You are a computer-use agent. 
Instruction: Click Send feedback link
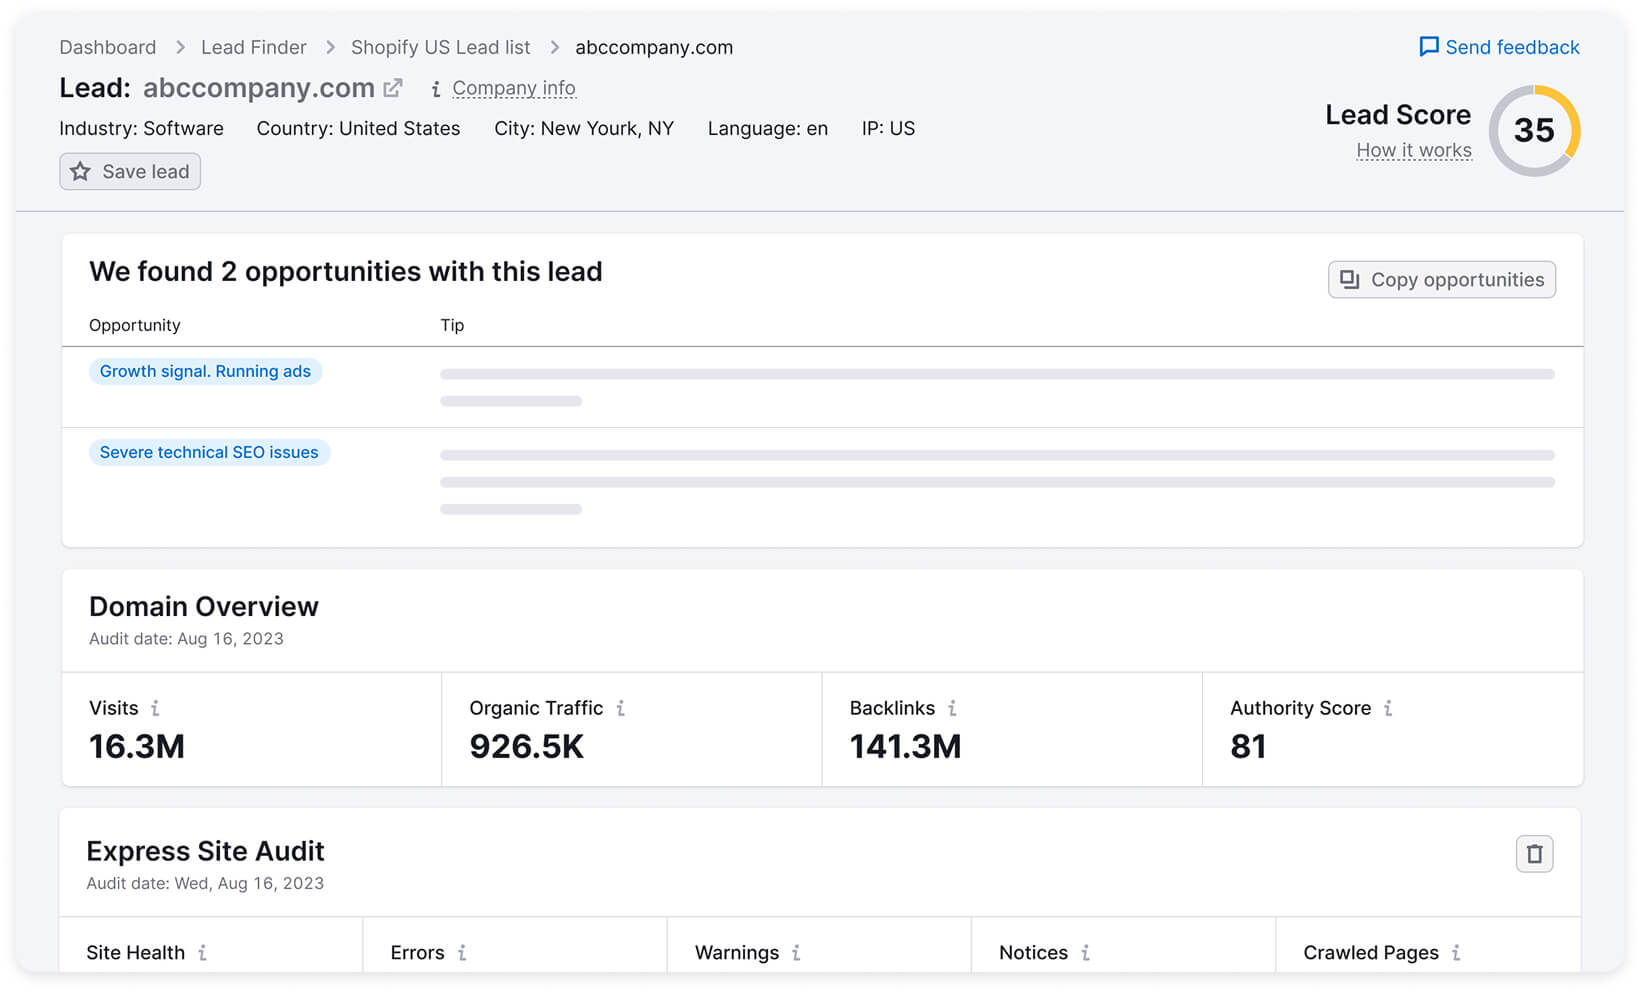[1500, 47]
